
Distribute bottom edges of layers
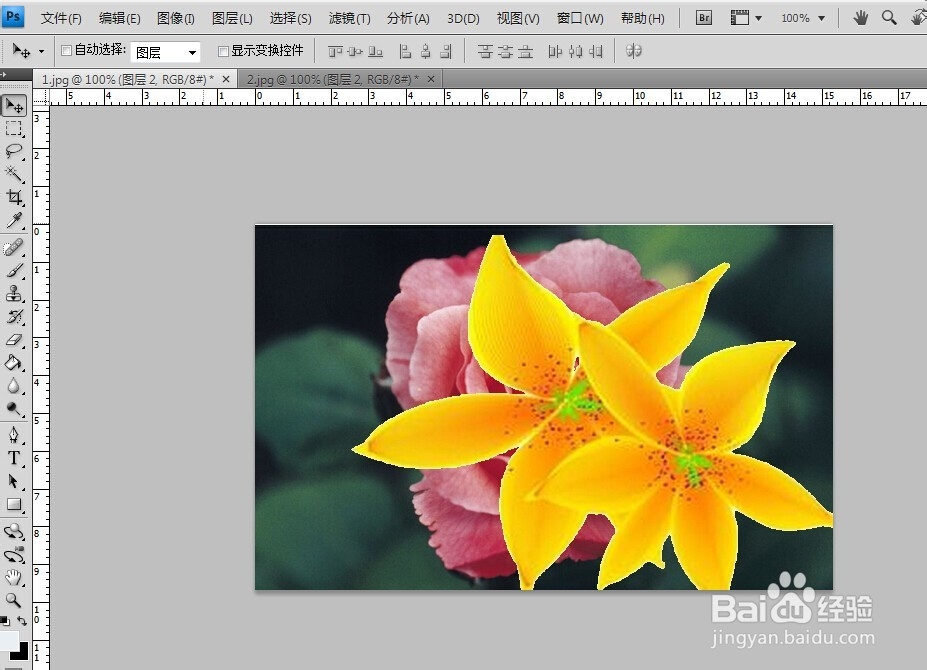[525, 51]
